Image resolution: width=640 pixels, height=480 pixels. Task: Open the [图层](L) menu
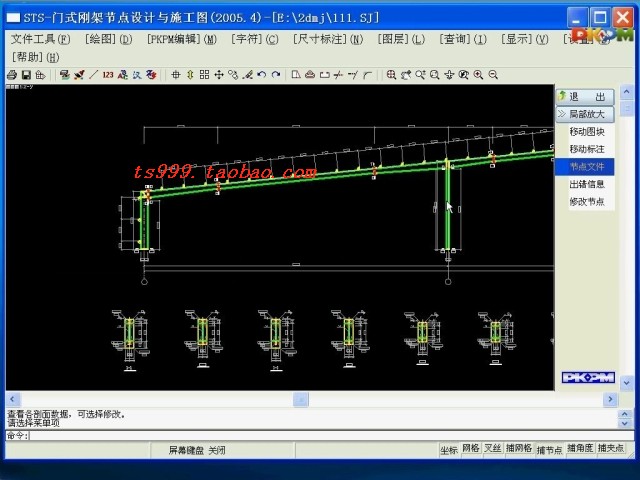pos(401,39)
